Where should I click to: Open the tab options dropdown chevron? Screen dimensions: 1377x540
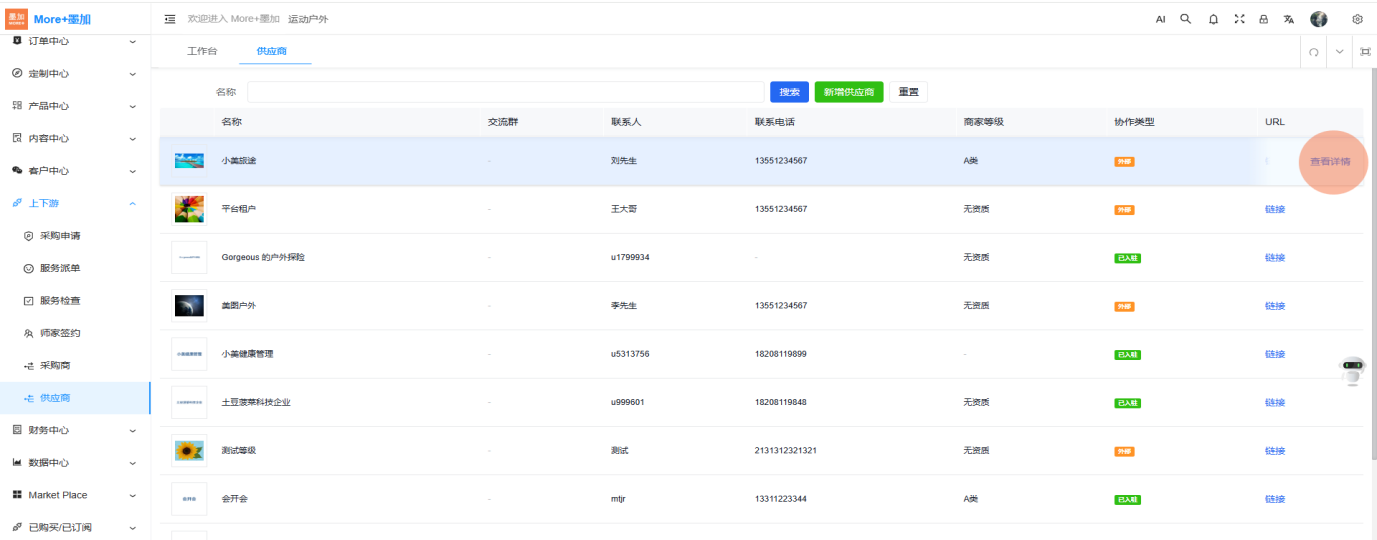1340,52
